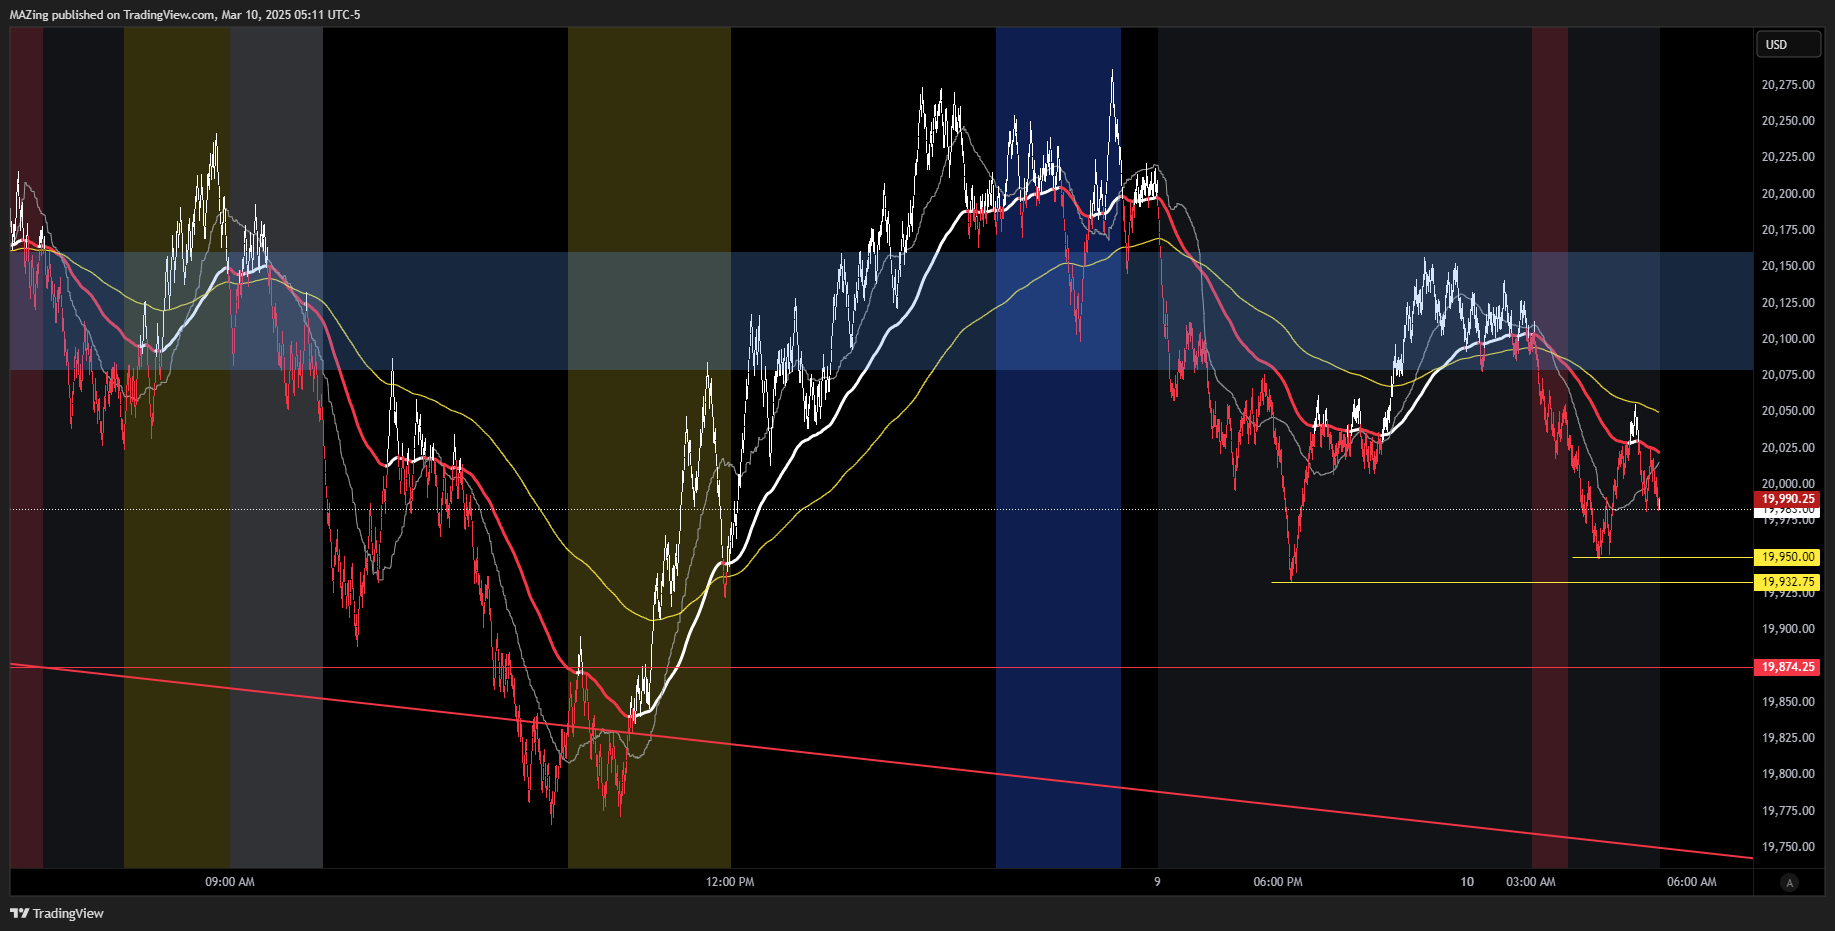
Task: Click the 06:00 AM time axis label
Action: (x=1692, y=882)
